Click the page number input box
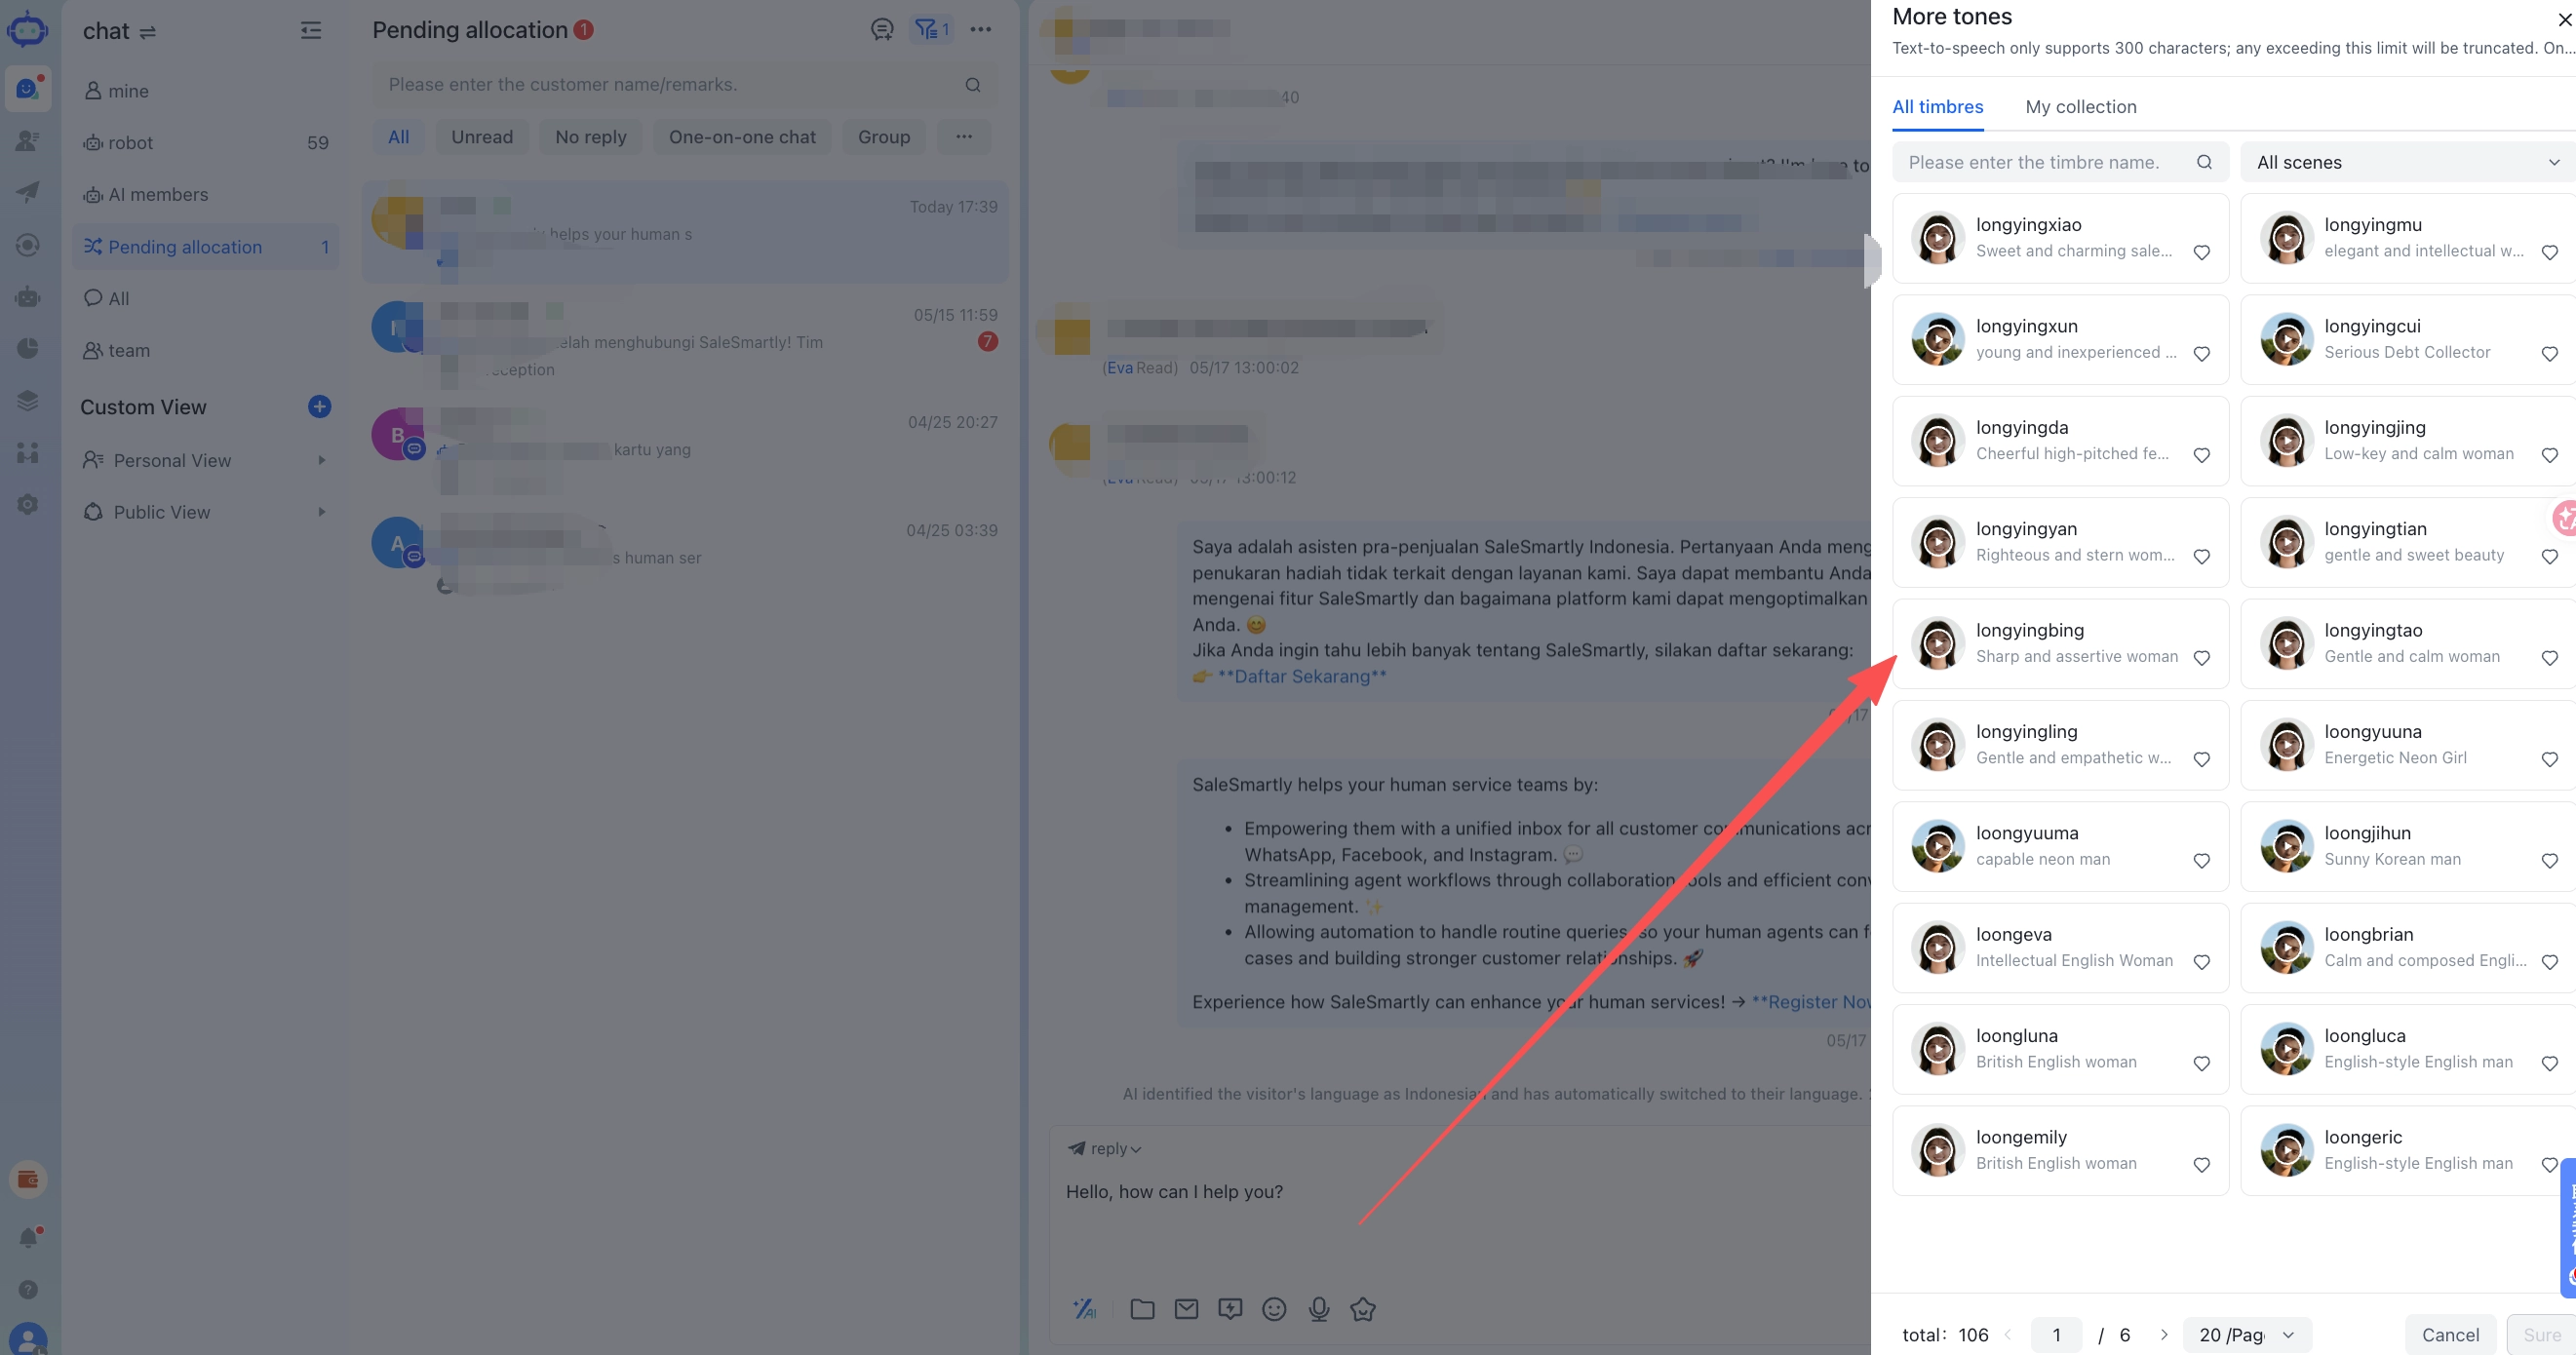This screenshot has width=2576, height=1355. click(2056, 1335)
